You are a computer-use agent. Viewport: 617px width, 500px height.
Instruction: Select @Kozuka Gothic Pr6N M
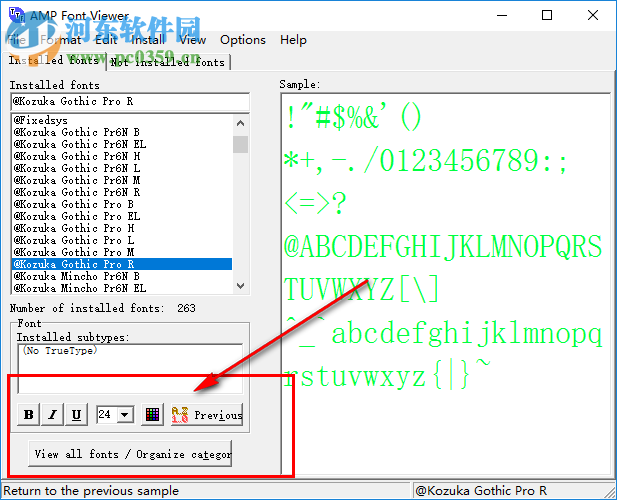(x=122, y=180)
